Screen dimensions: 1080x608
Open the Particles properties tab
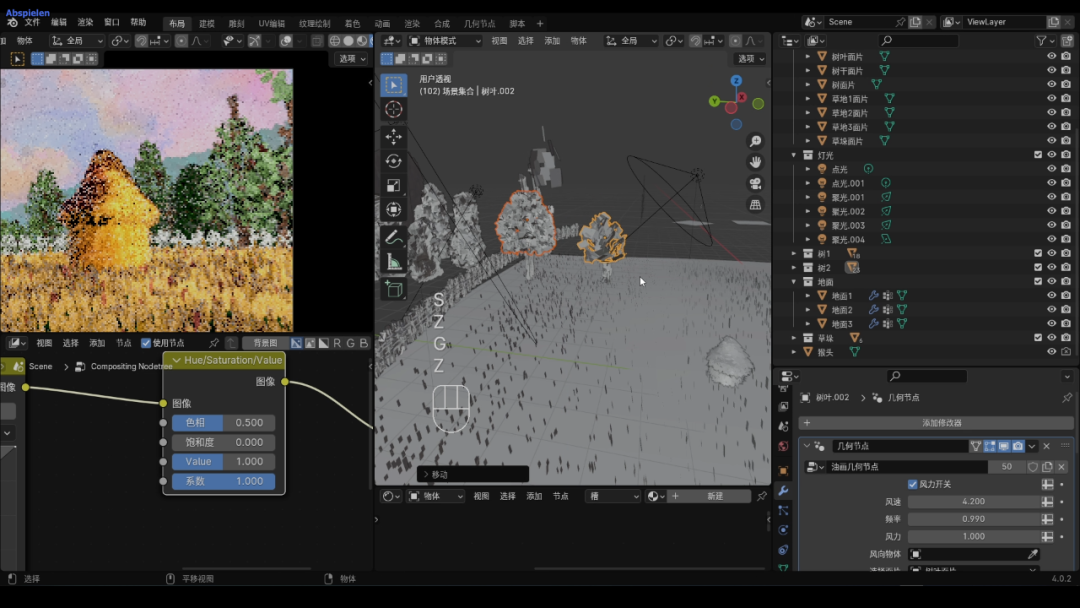point(783,510)
